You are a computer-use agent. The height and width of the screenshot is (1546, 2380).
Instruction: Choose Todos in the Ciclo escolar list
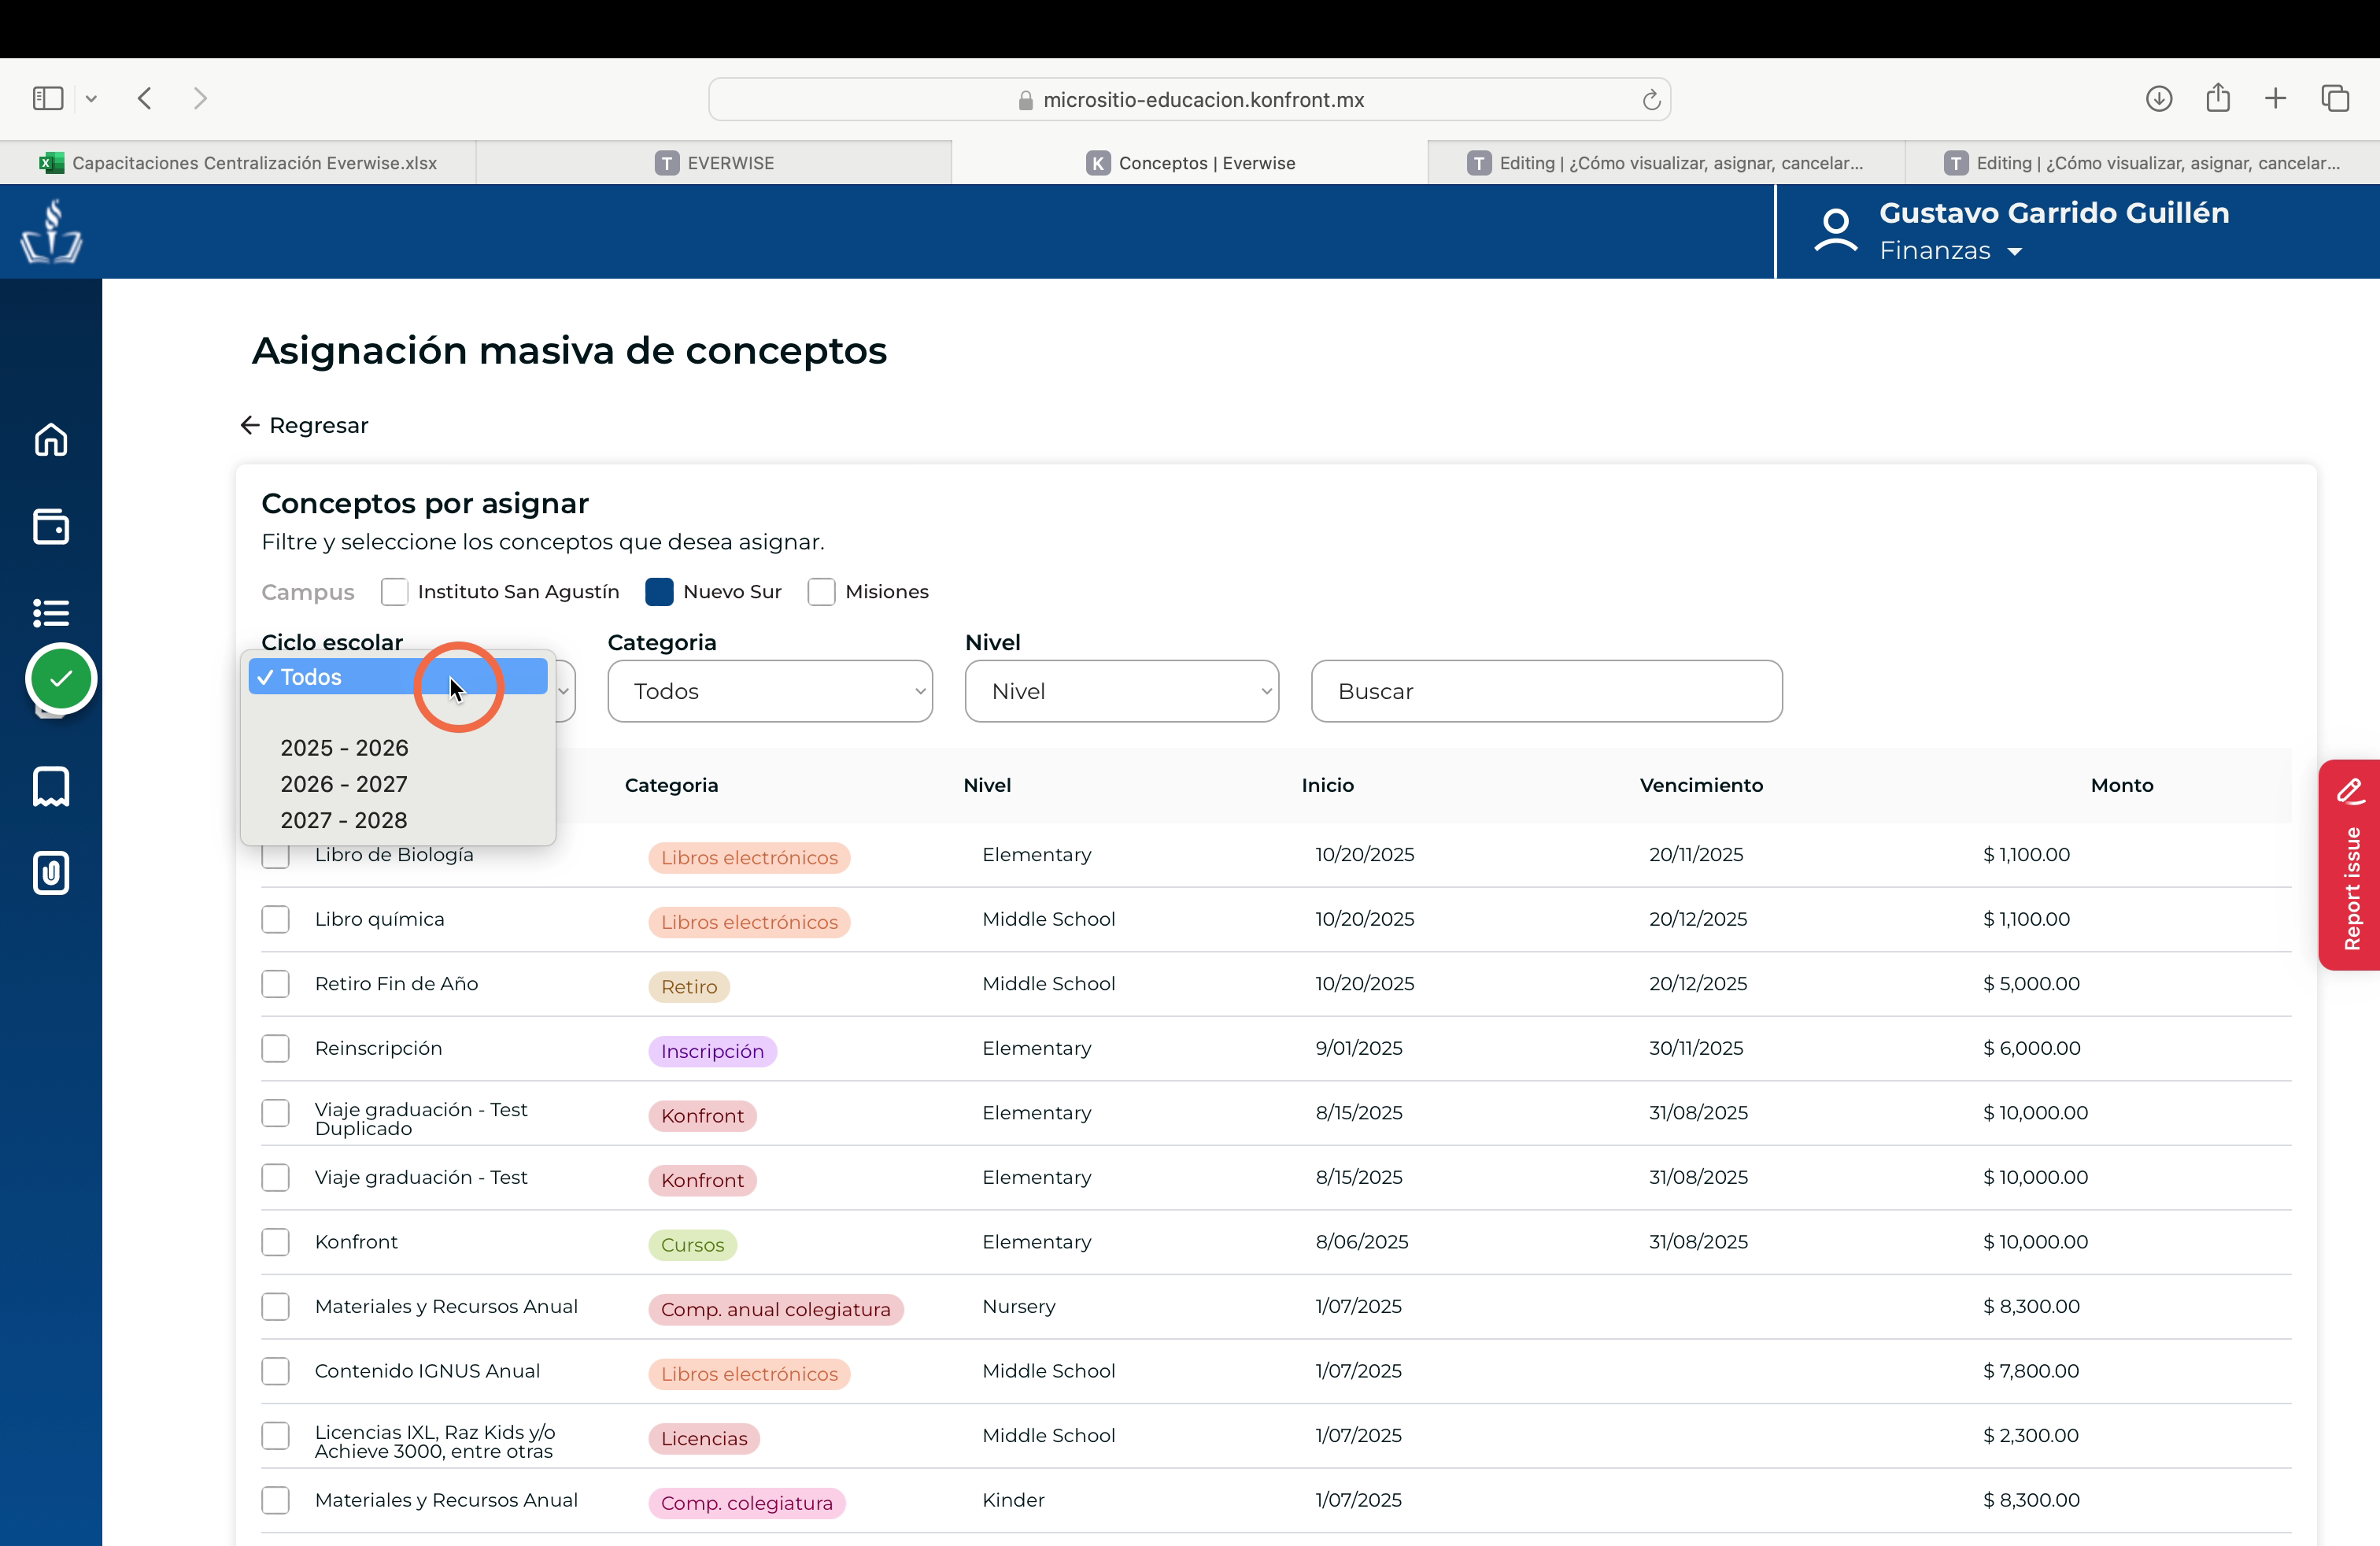[x=398, y=677]
